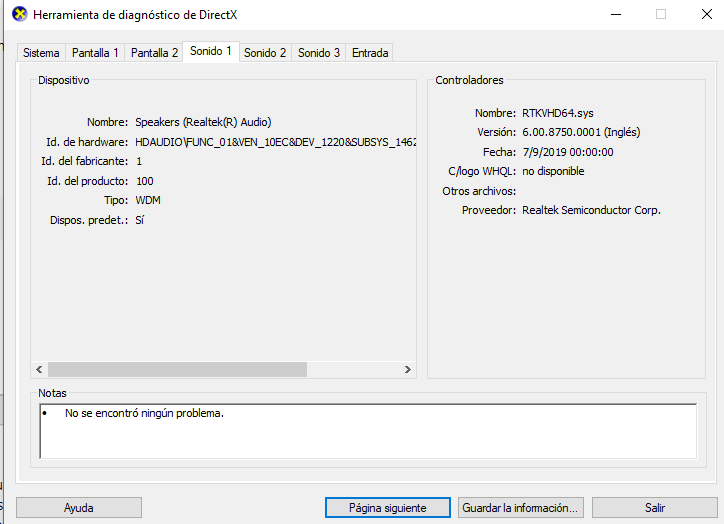Click the WHQL value no disponible
This screenshot has width=724, height=524.
553,171
